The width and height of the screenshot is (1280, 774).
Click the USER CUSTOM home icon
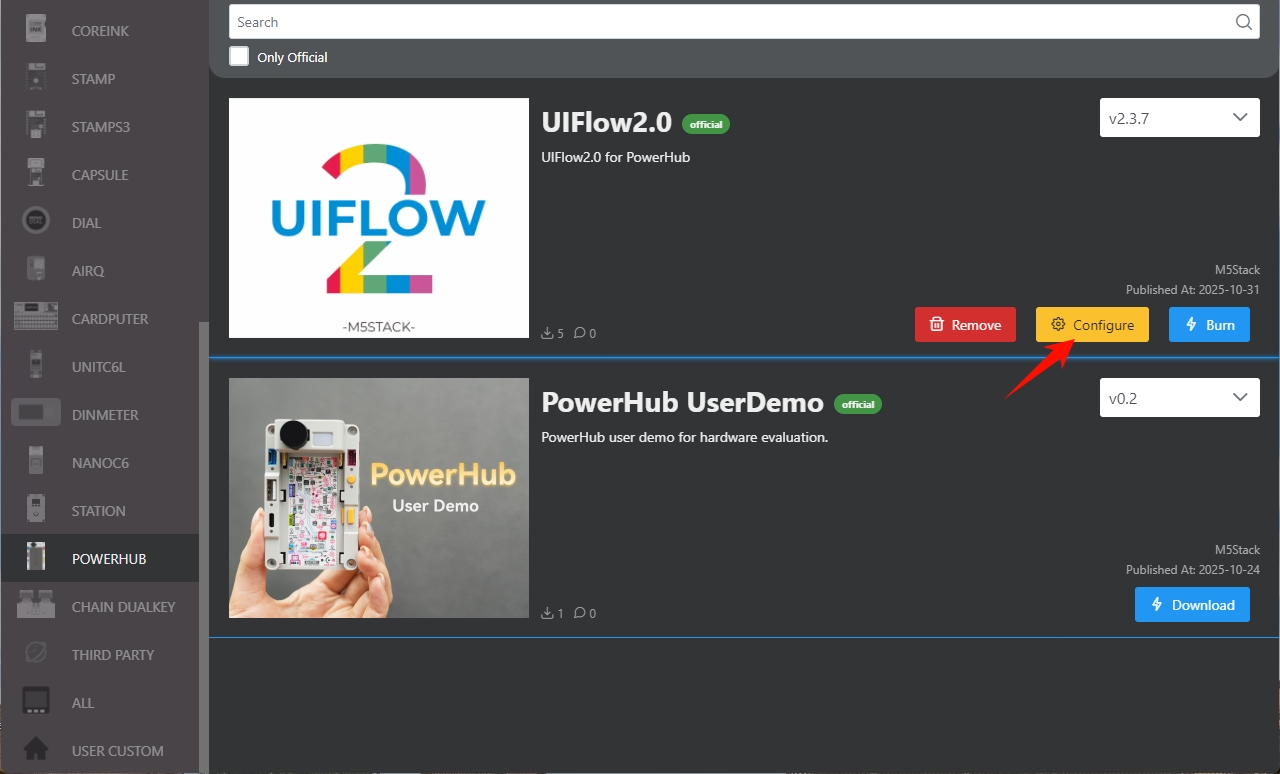tap(36, 750)
